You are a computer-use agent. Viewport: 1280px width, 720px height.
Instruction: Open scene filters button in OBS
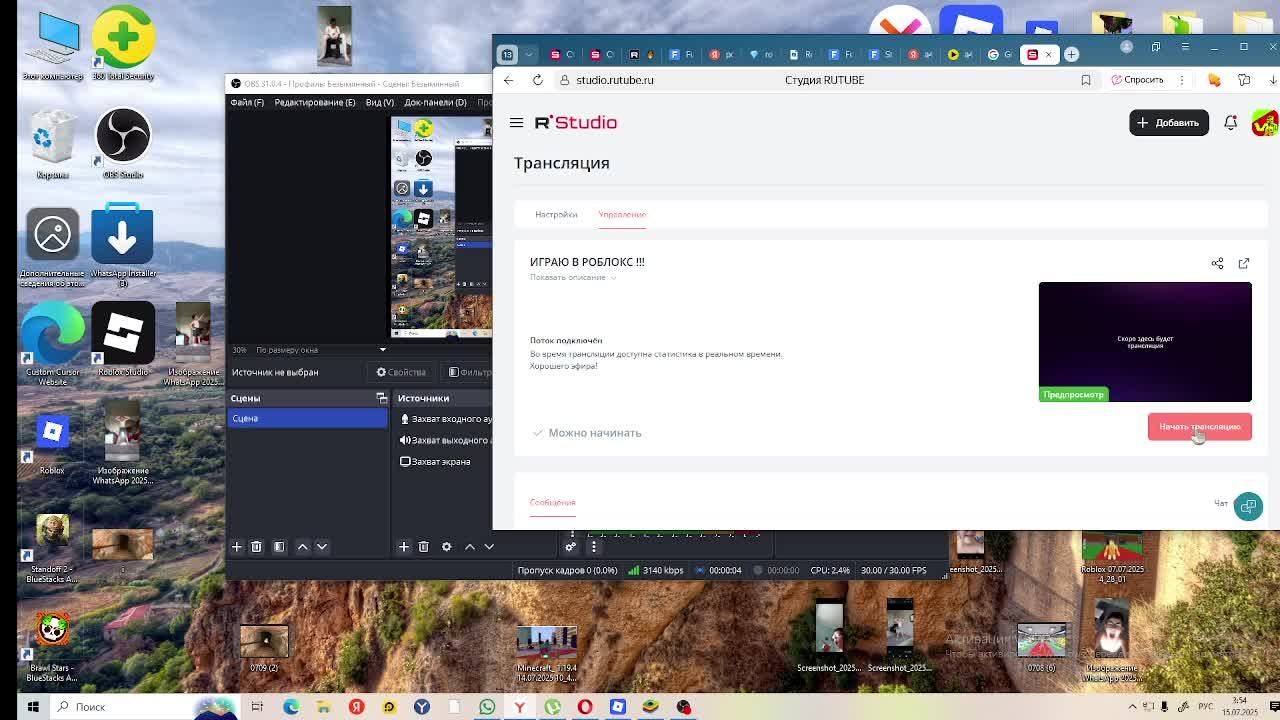pyautogui.click(x=279, y=547)
